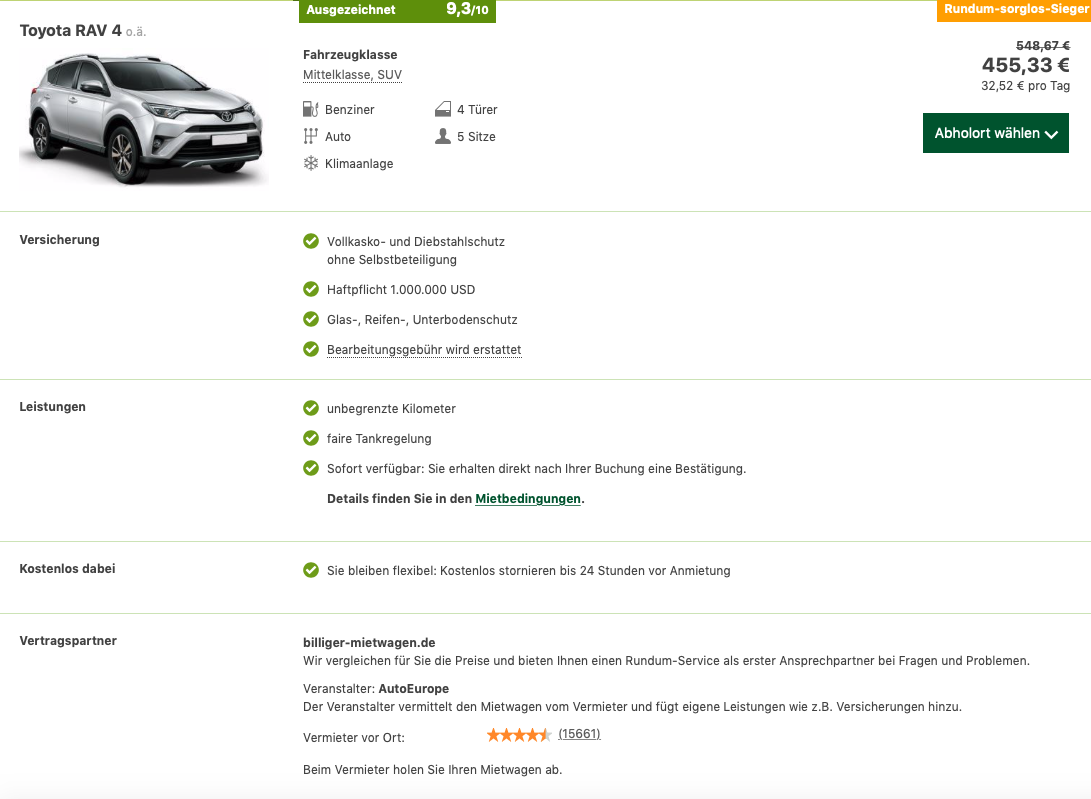Click the fuel pump icon beside Benziner
The height and width of the screenshot is (799, 1091).
pos(310,109)
